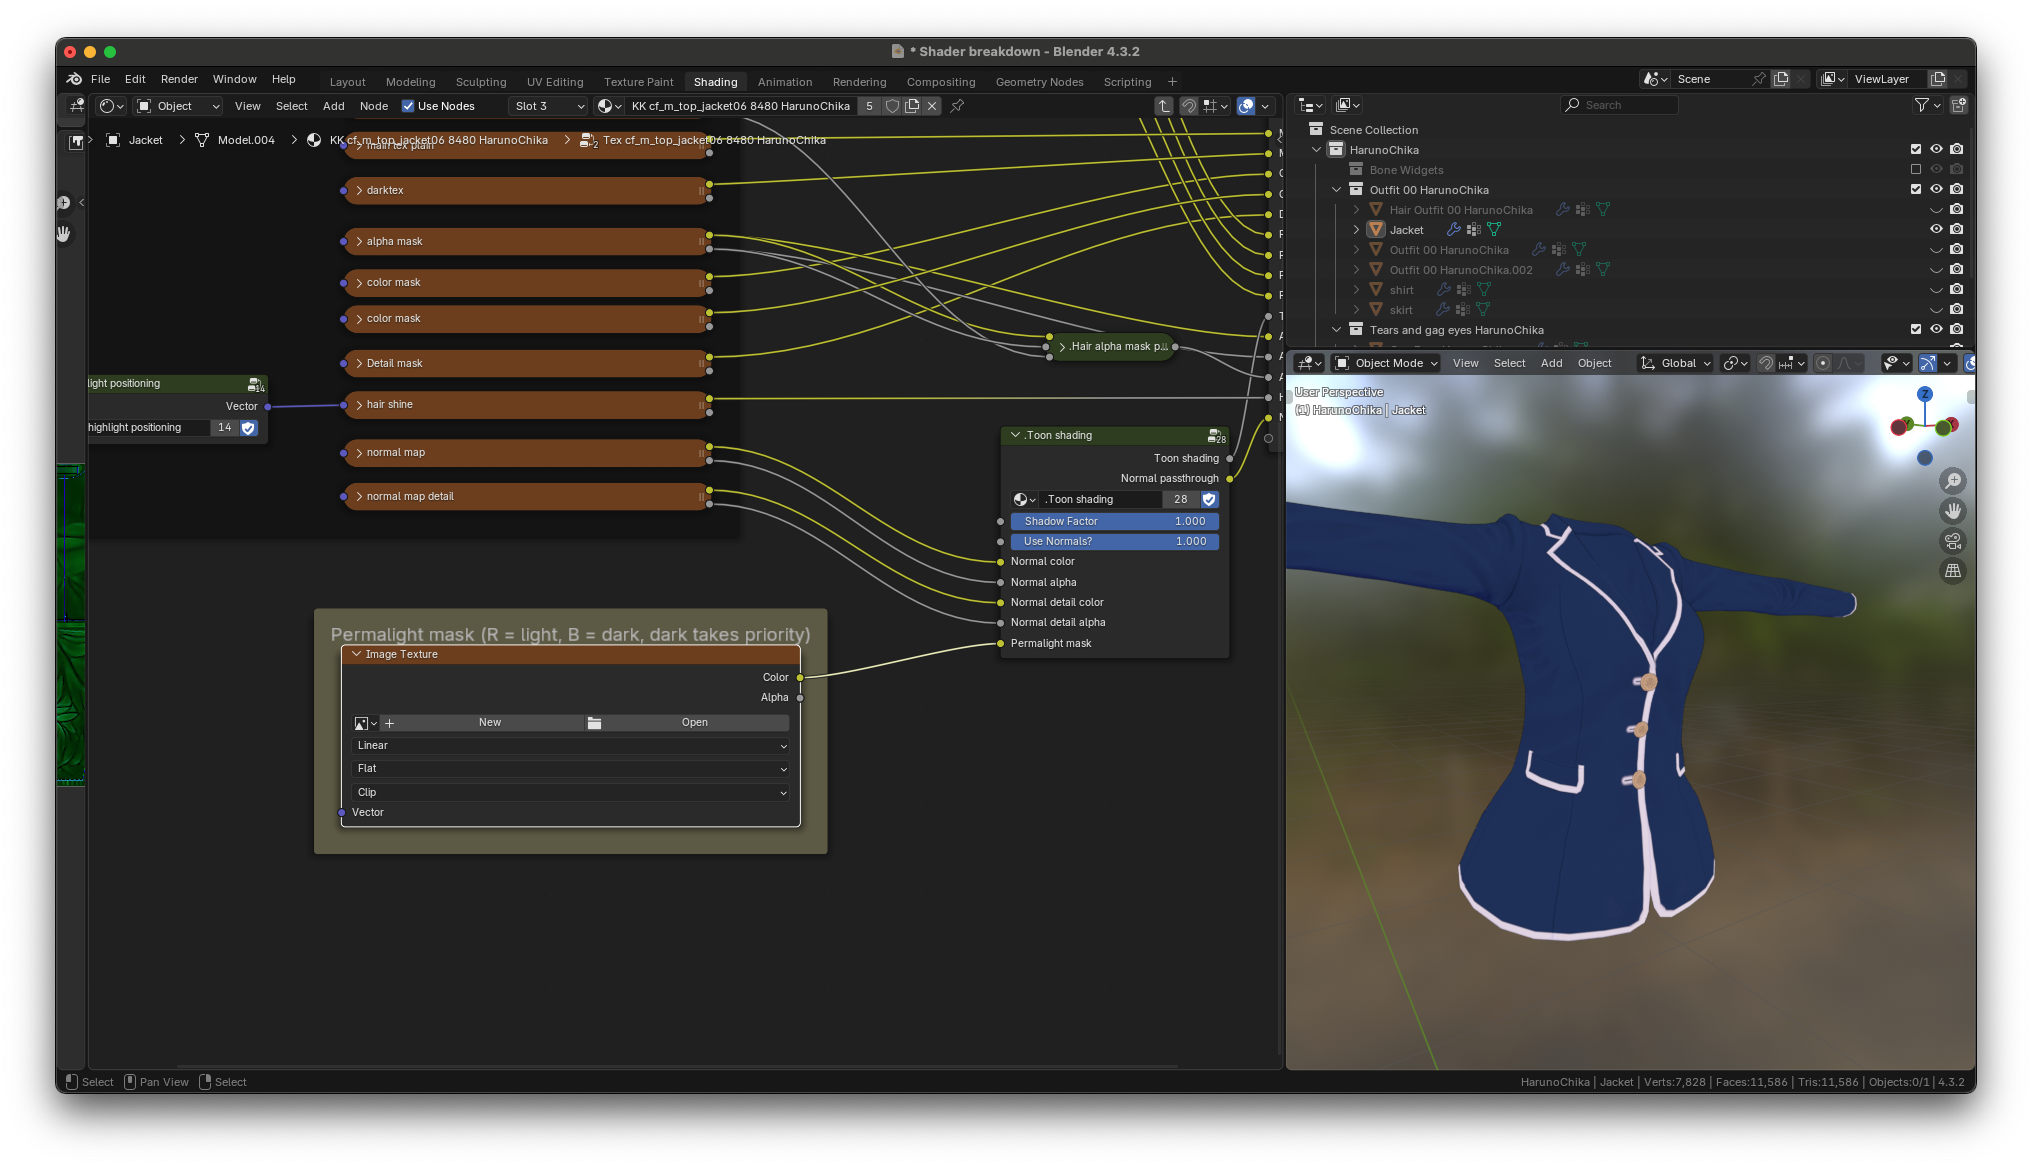This screenshot has width=2032, height=1167.
Task: Open the Object Mode dropdown in viewport
Action: coord(1388,363)
